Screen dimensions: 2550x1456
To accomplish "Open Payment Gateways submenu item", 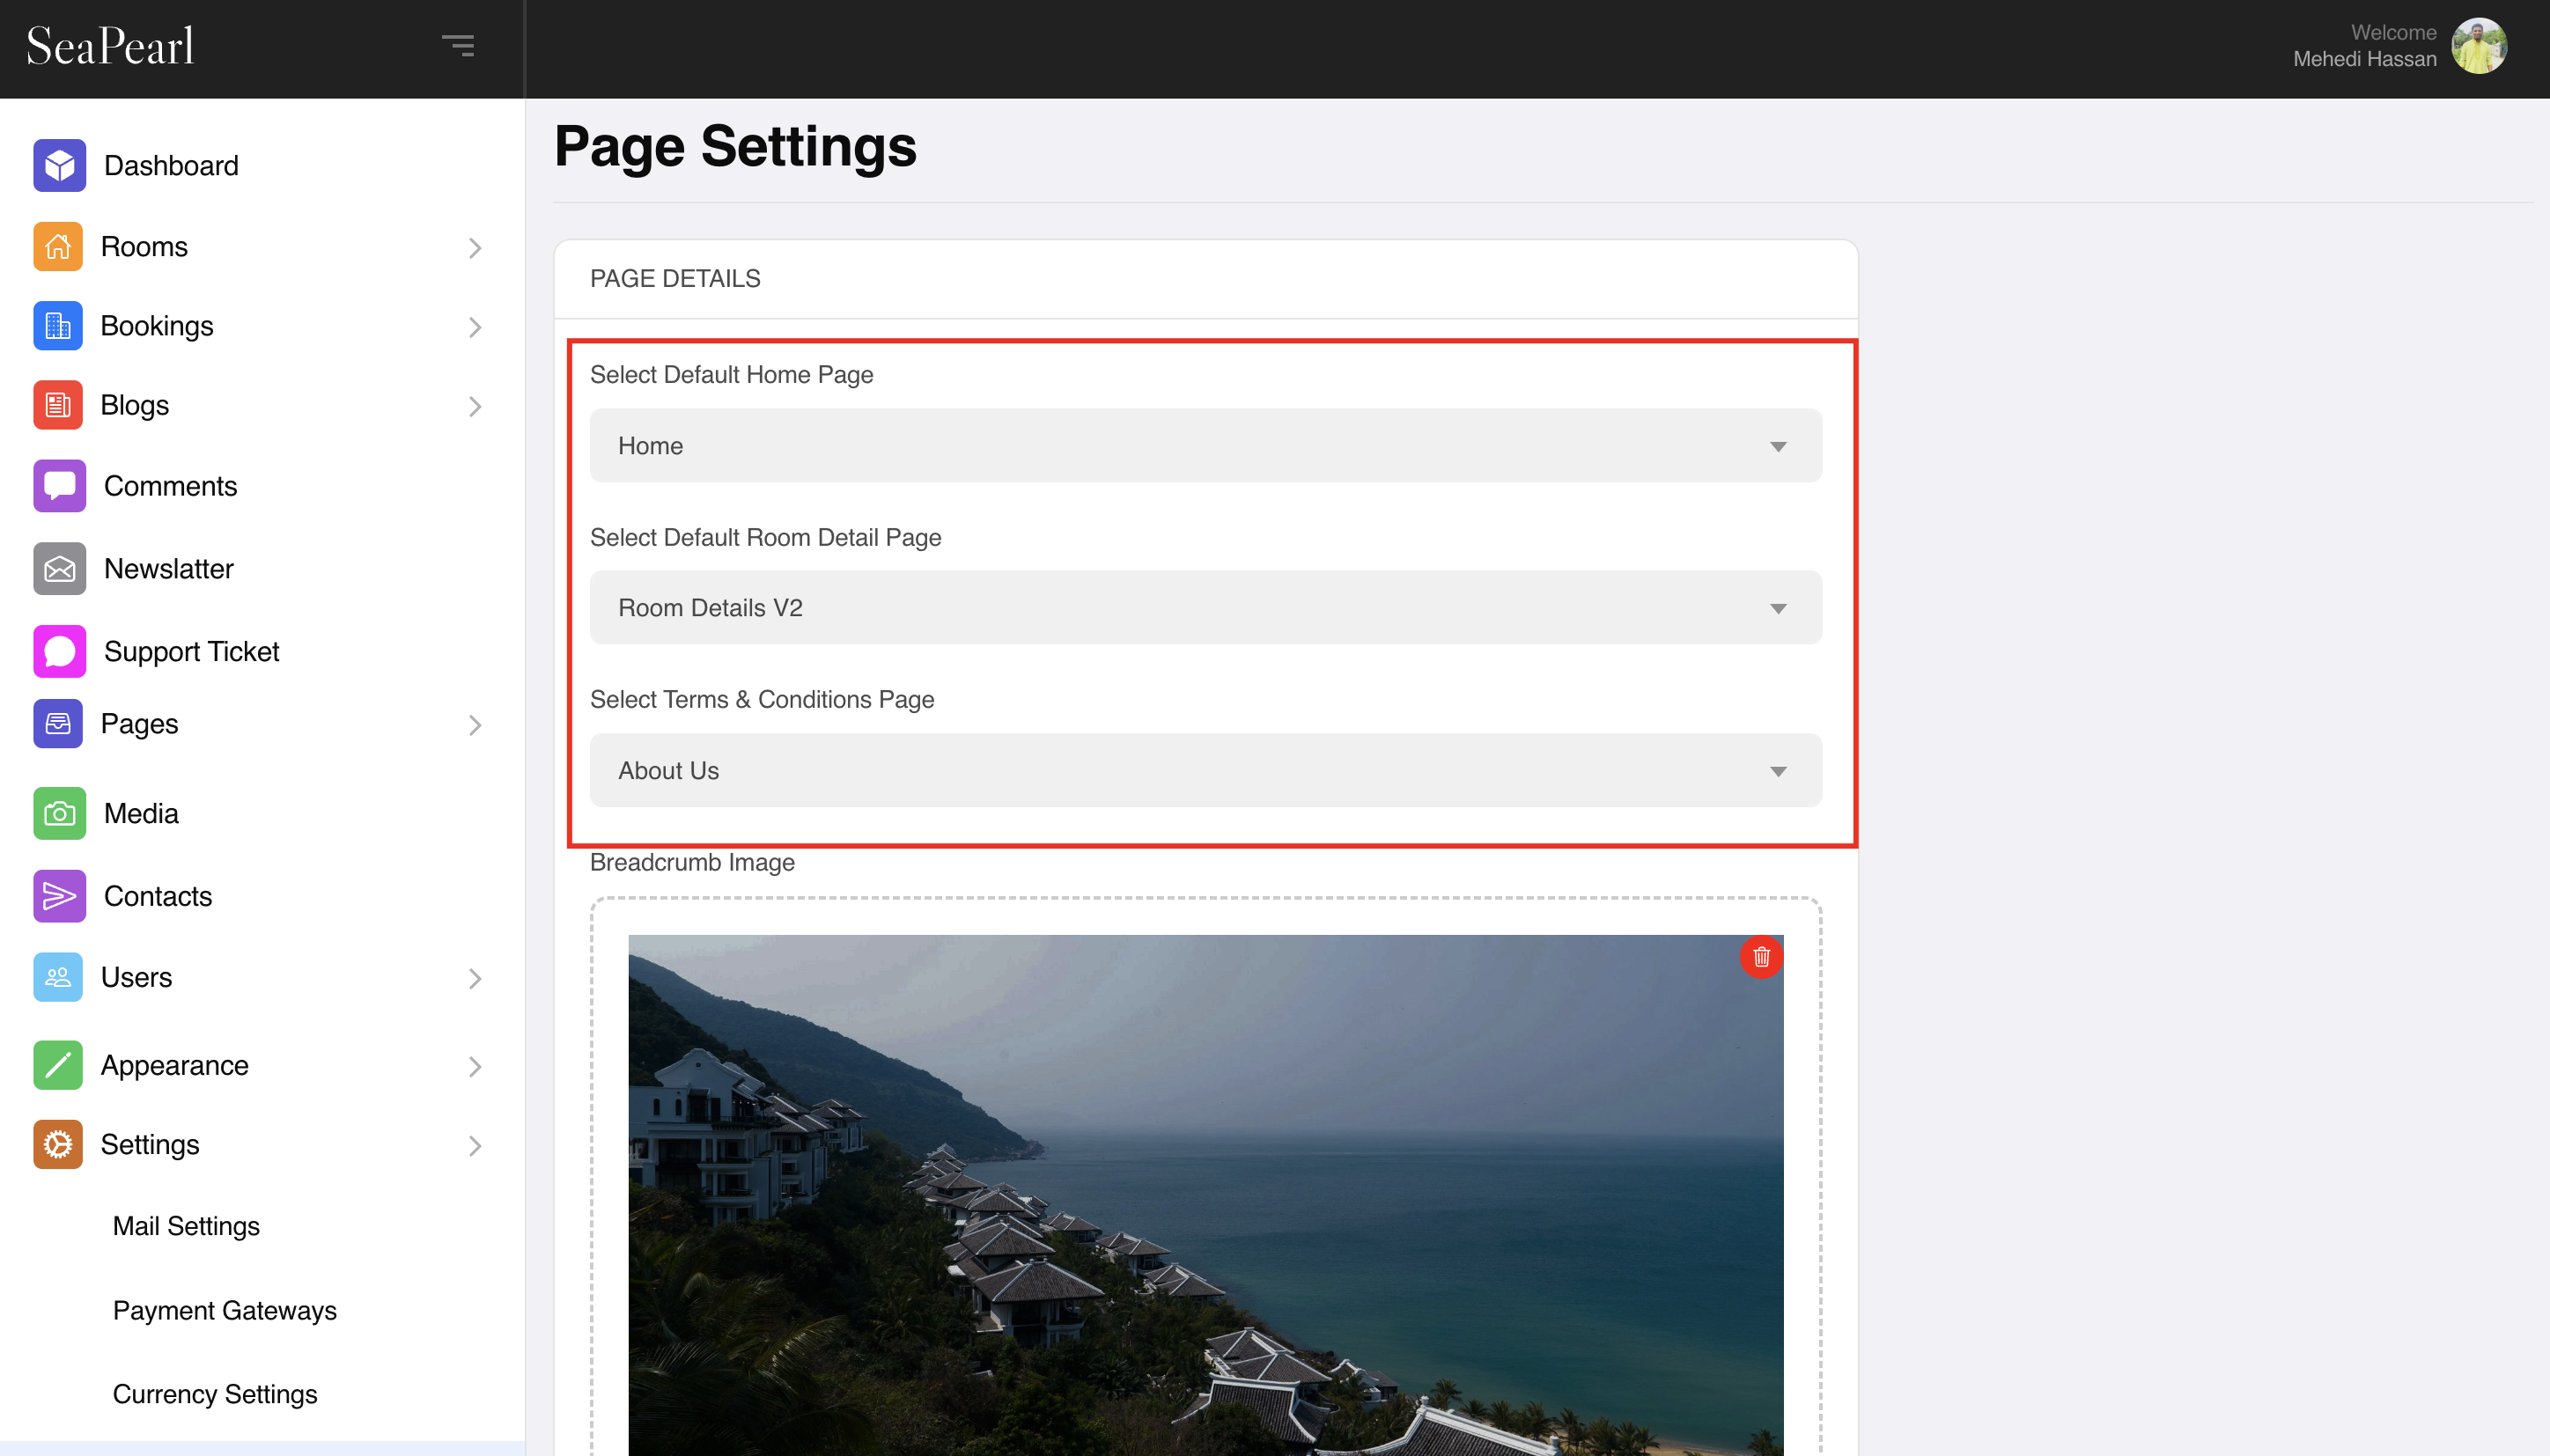I will (225, 1310).
